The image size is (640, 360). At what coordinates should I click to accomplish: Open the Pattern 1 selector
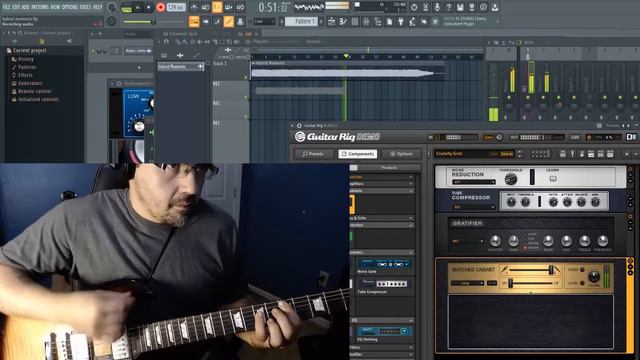301,21
